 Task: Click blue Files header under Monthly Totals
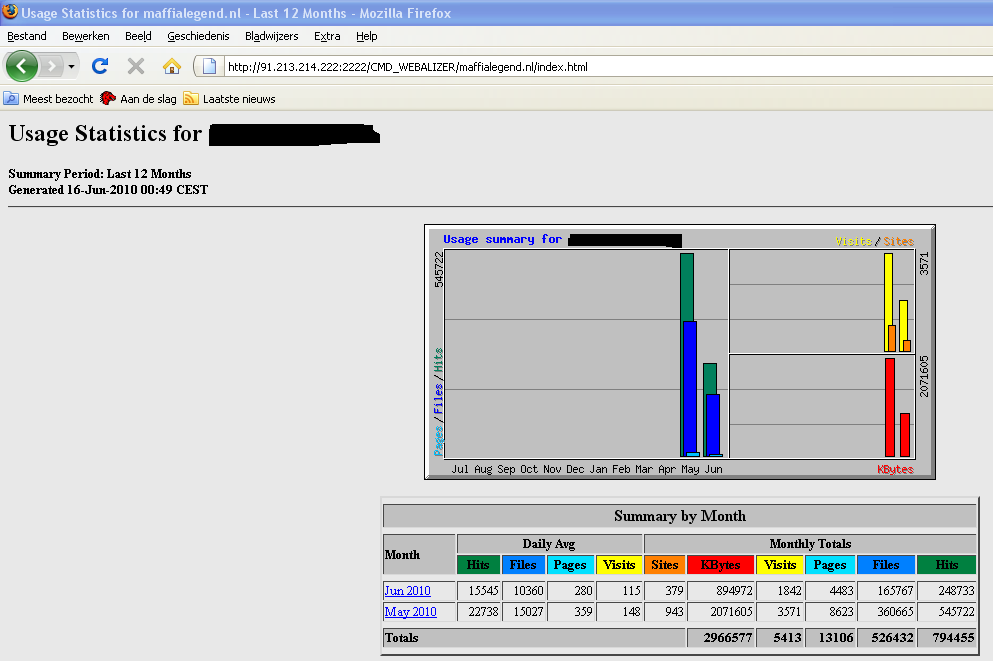pos(886,565)
